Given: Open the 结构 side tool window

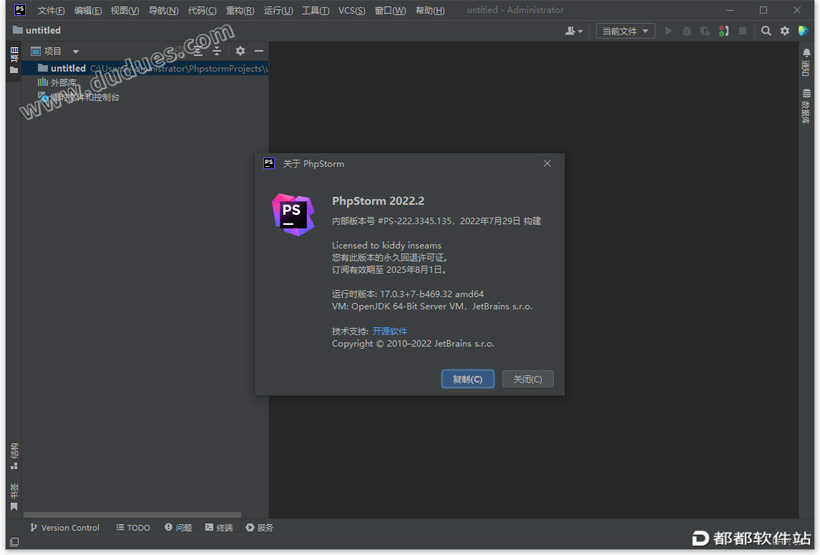Looking at the screenshot, I should coord(14,456).
